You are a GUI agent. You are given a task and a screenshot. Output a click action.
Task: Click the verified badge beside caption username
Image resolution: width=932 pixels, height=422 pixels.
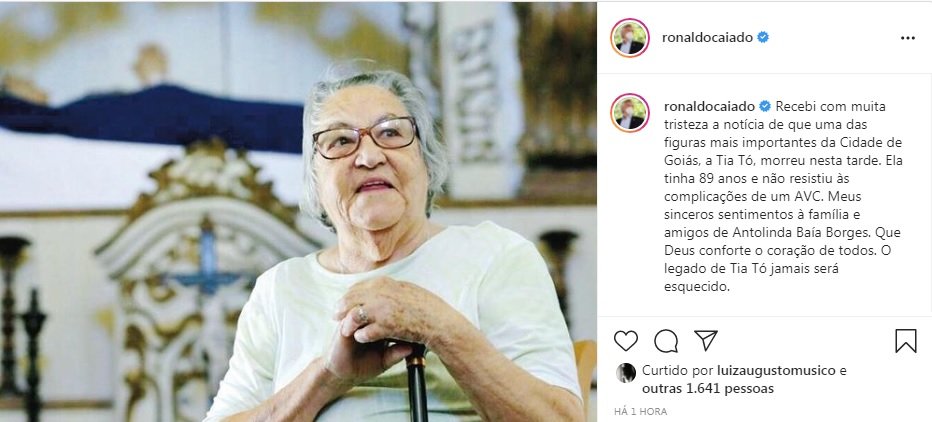click(x=765, y=106)
